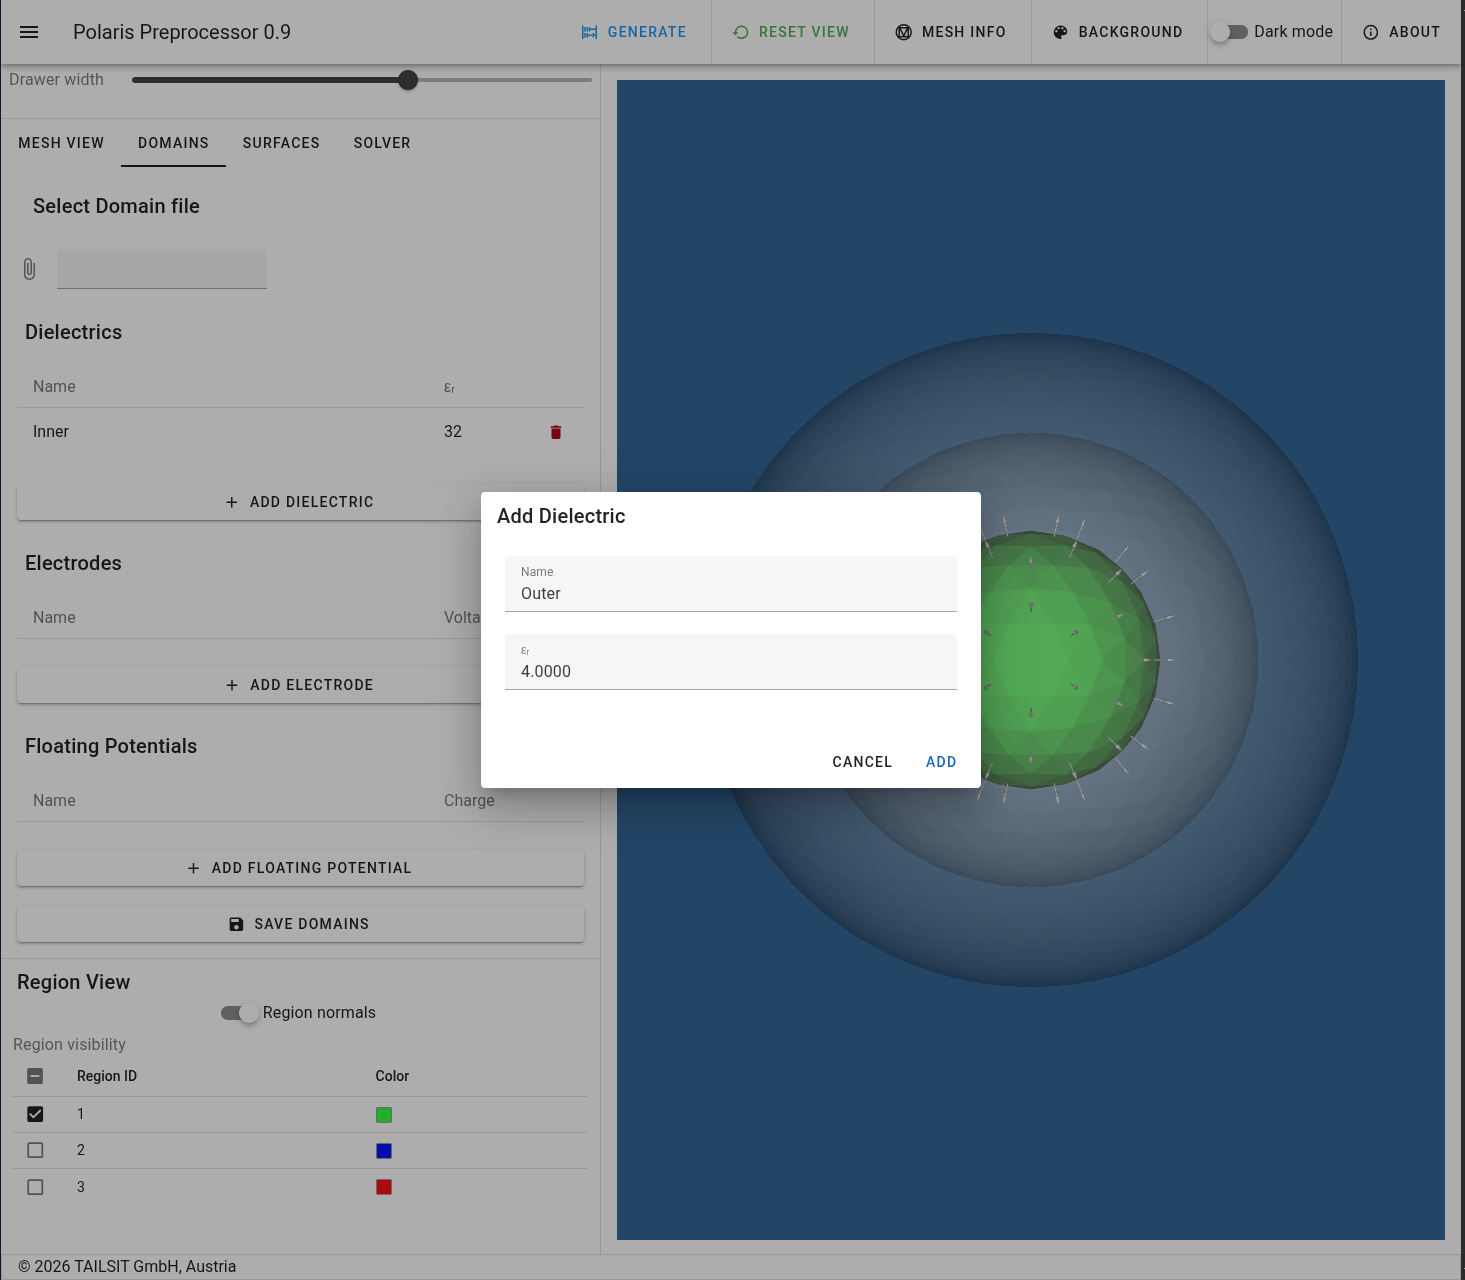Toggle the select-all regions checkbox
Image resolution: width=1465 pixels, height=1280 pixels.
pyautogui.click(x=35, y=1076)
